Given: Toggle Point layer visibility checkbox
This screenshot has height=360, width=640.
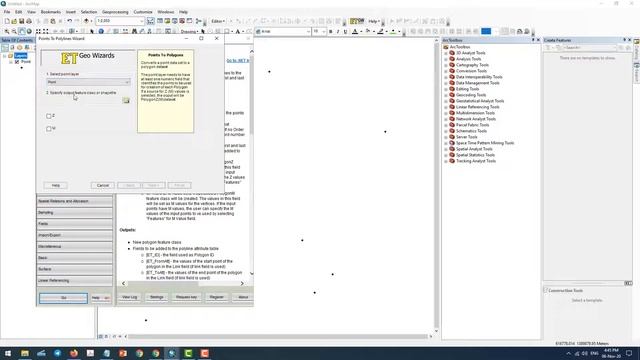Looking at the screenshot, I should [x=17, y=62].
